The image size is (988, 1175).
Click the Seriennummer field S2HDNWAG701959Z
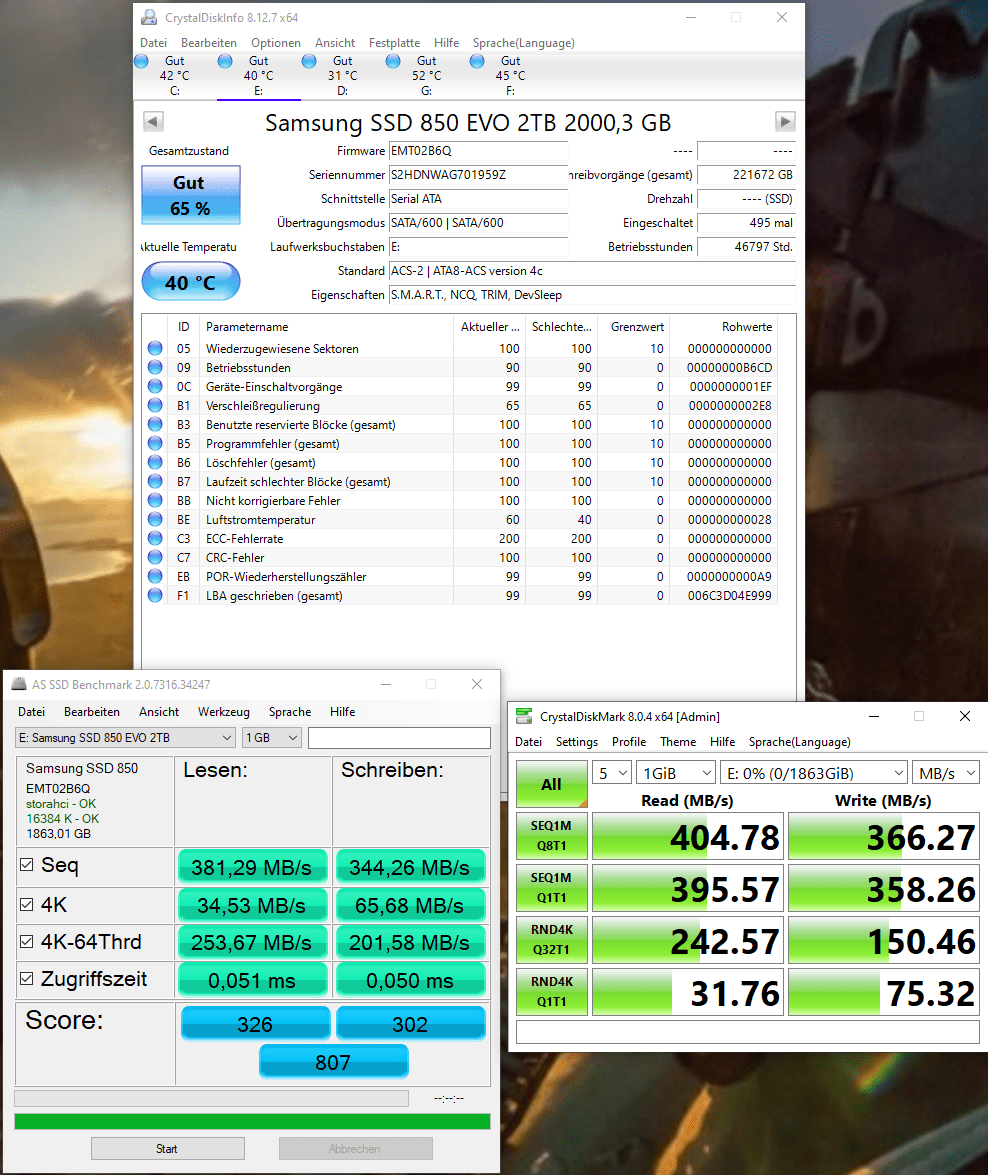click(x=478, y=175)
